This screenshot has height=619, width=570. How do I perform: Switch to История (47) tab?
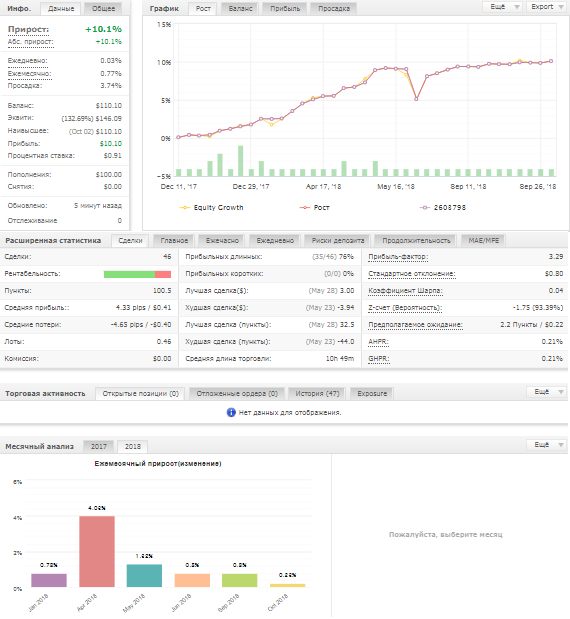pos(317,394)
